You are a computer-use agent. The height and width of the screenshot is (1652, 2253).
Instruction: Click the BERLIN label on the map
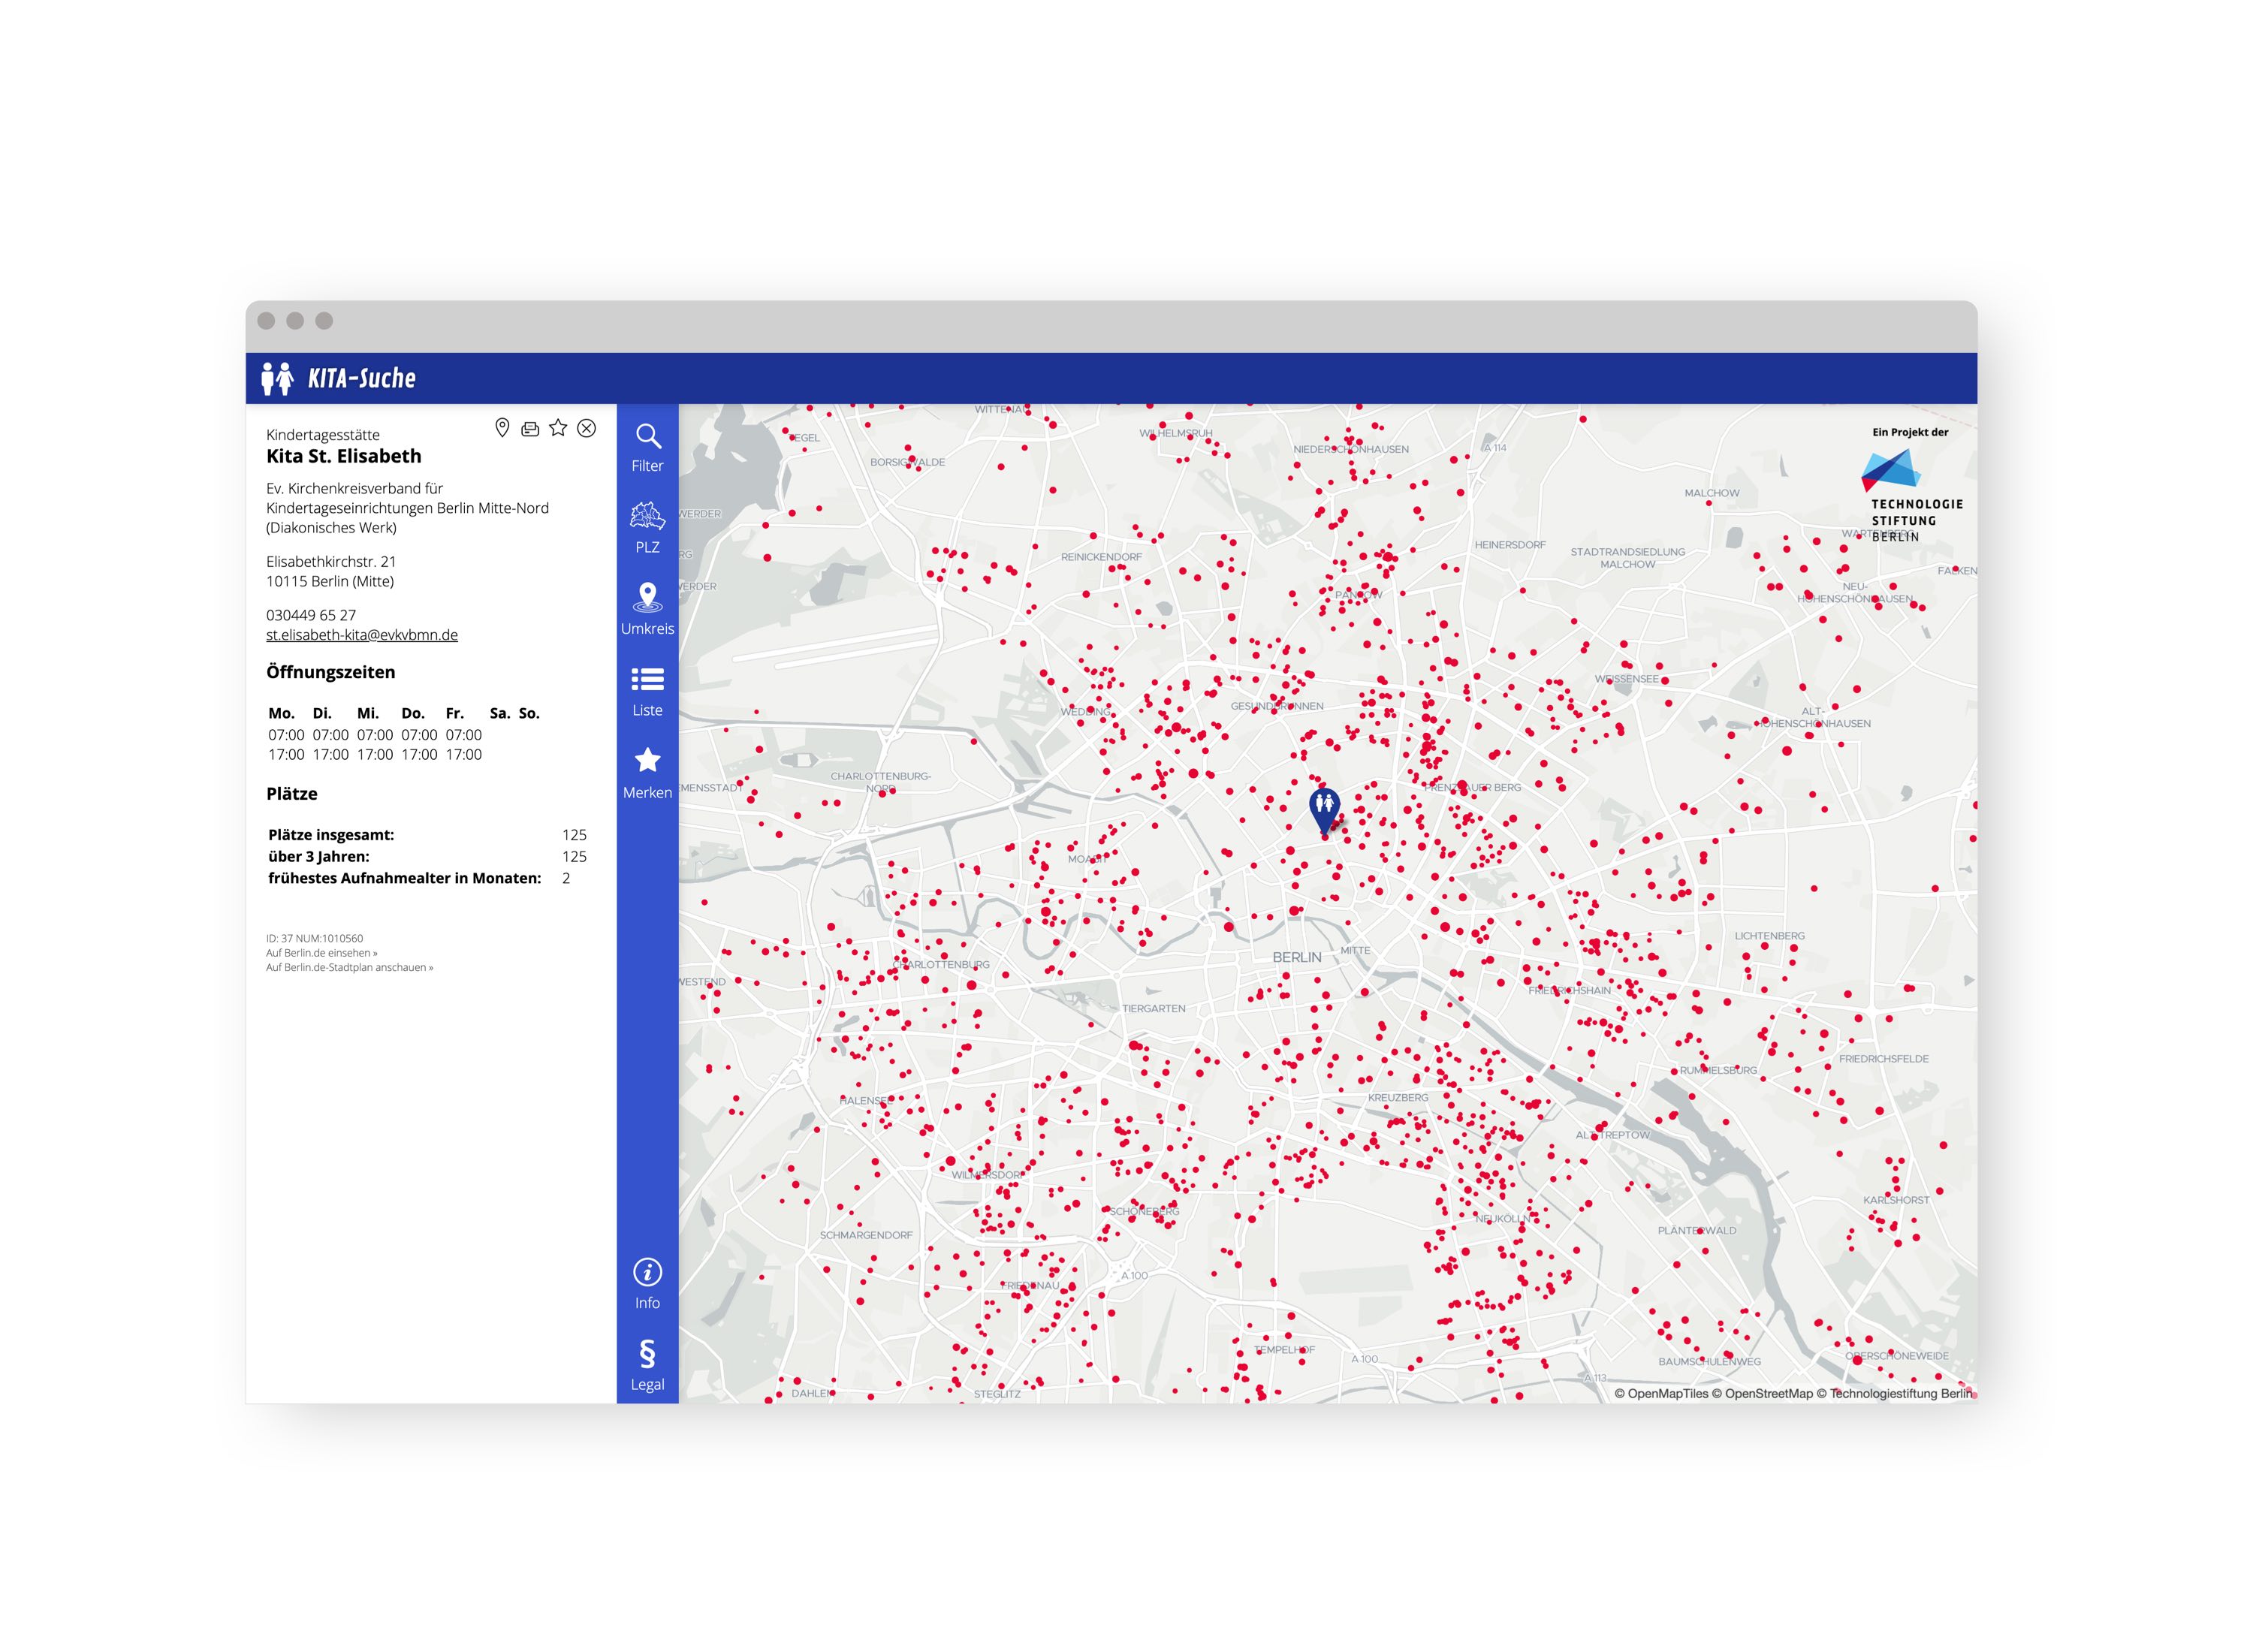pos(1297,958)
